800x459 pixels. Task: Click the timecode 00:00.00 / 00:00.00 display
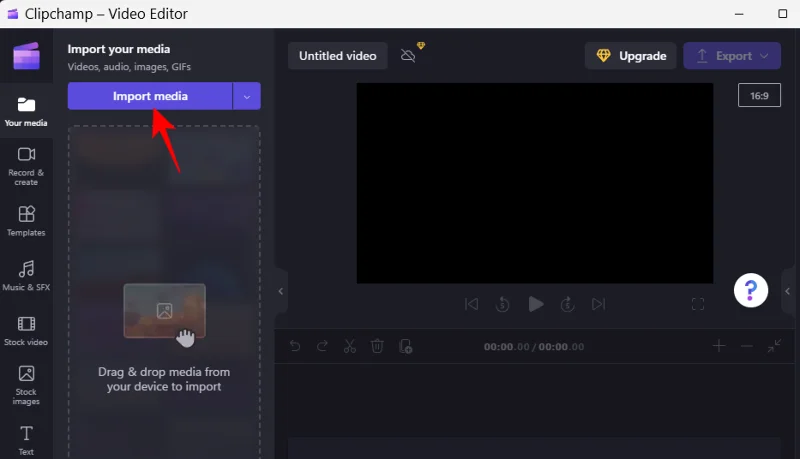point(534,347)
